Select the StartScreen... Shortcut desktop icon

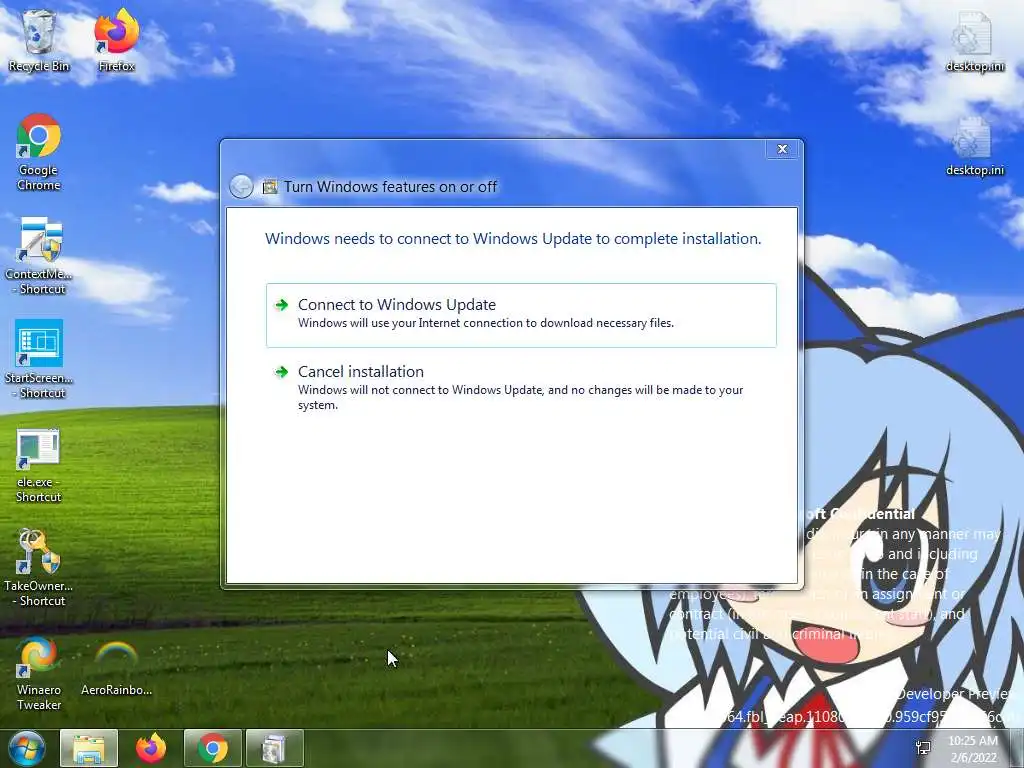point(39,360)
